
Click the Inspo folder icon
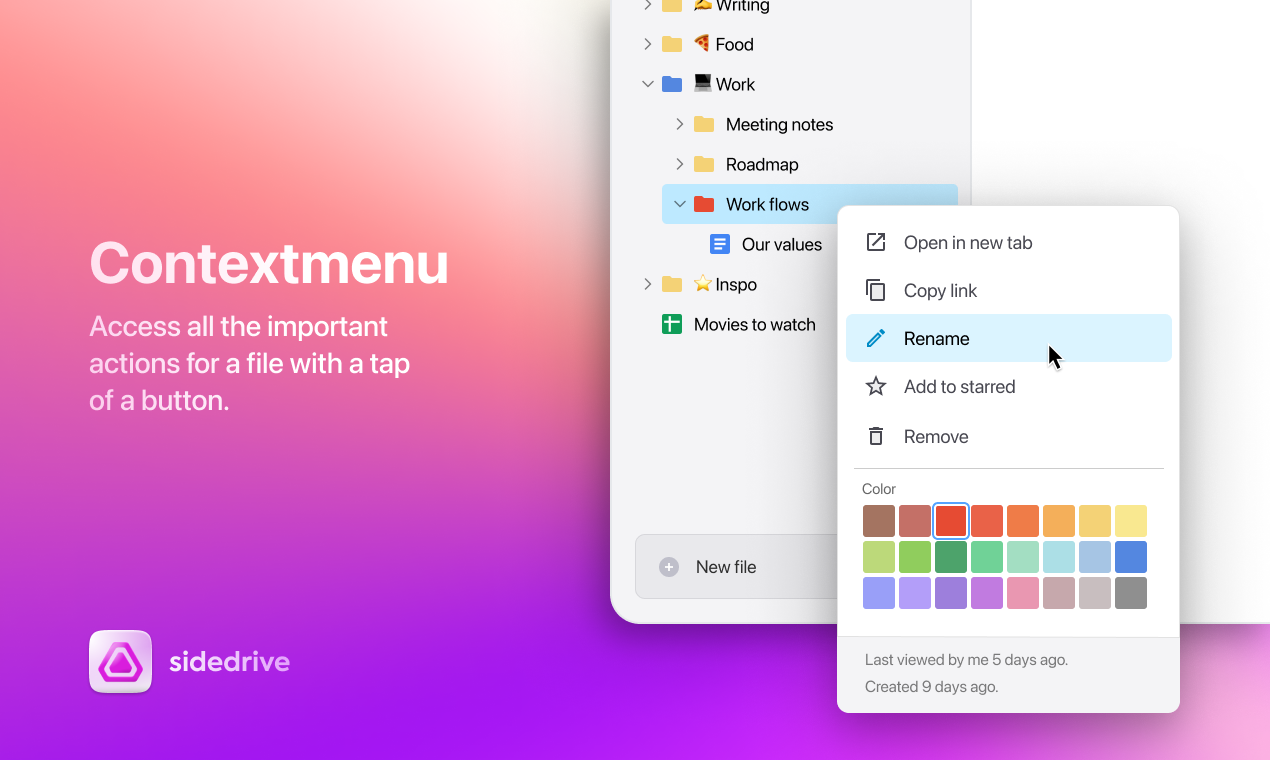[672, 284]
